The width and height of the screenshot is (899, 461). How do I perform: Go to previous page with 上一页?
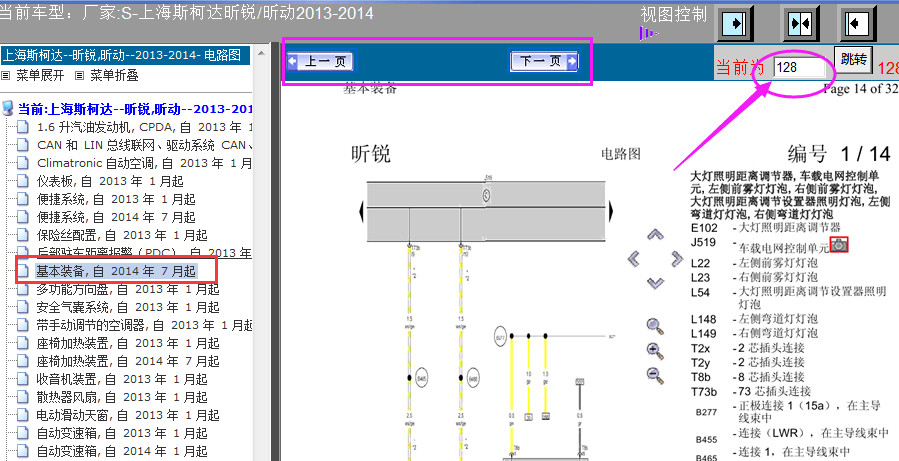319,61
